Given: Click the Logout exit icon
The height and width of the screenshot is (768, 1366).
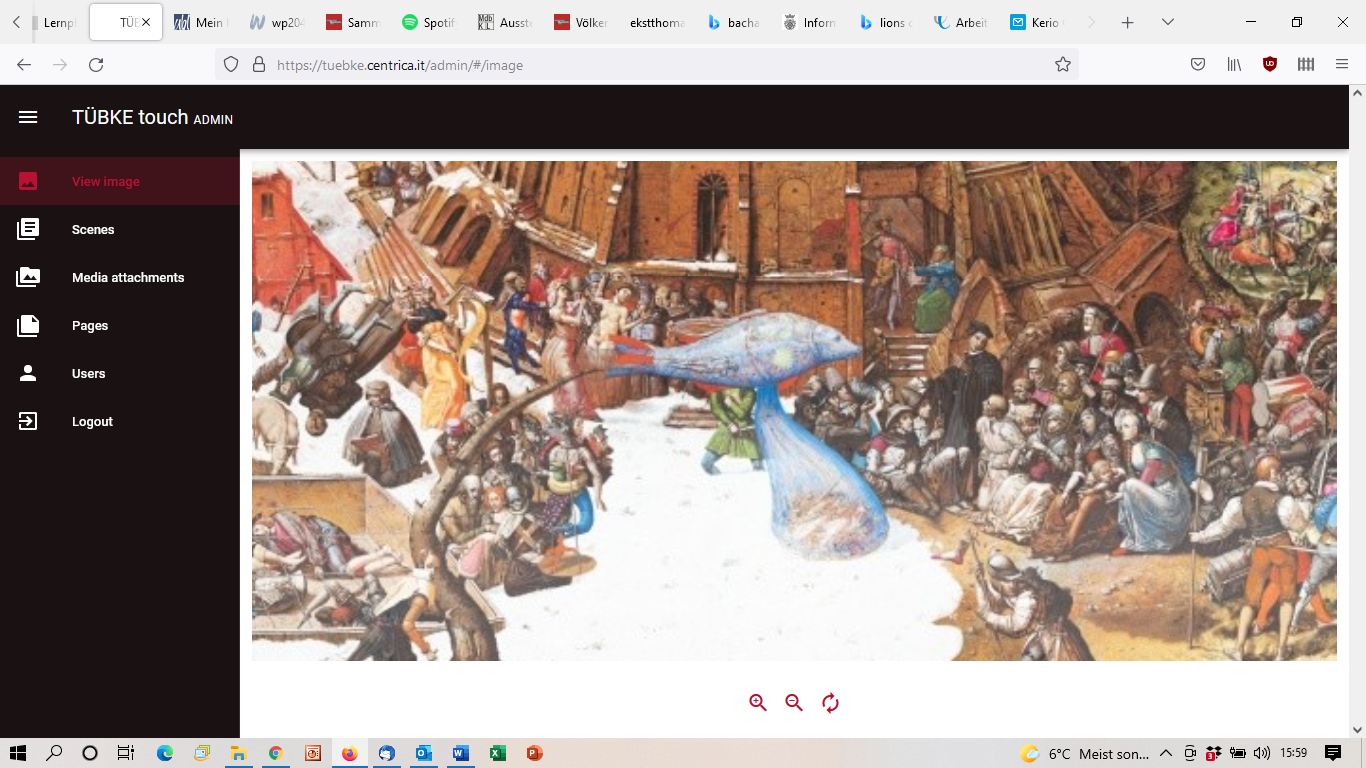Looking at the screenshot, I should coord(28,421).
